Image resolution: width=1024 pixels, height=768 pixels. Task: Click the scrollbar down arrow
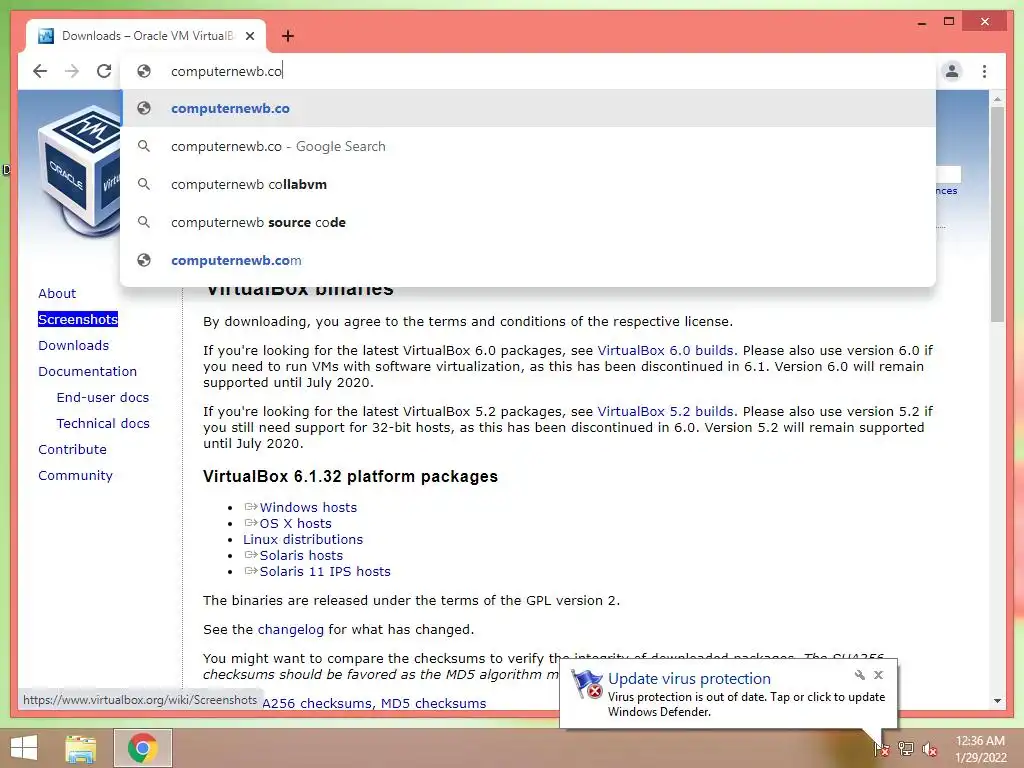(997, 701)
